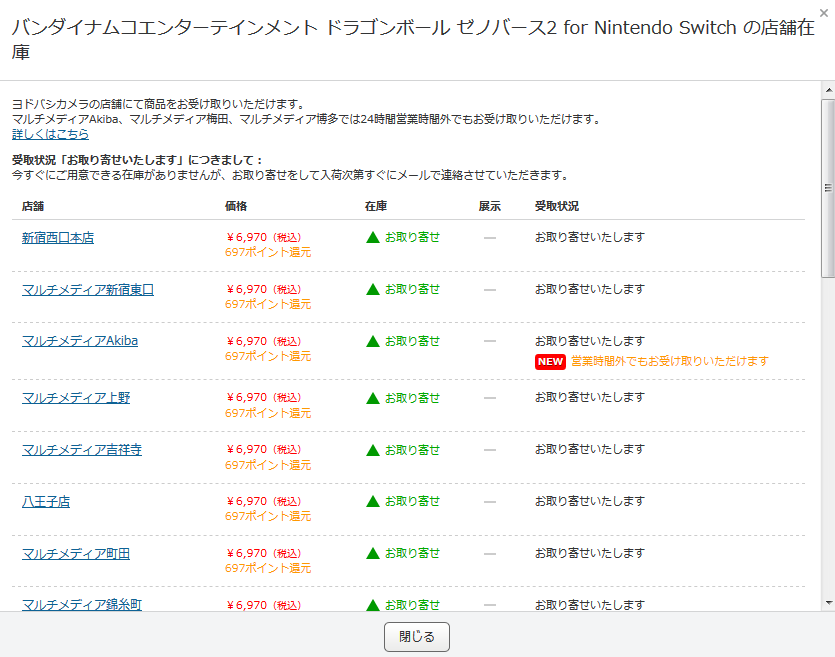Open the マルチメディアAkiba store link

click(x=80, y=341)
